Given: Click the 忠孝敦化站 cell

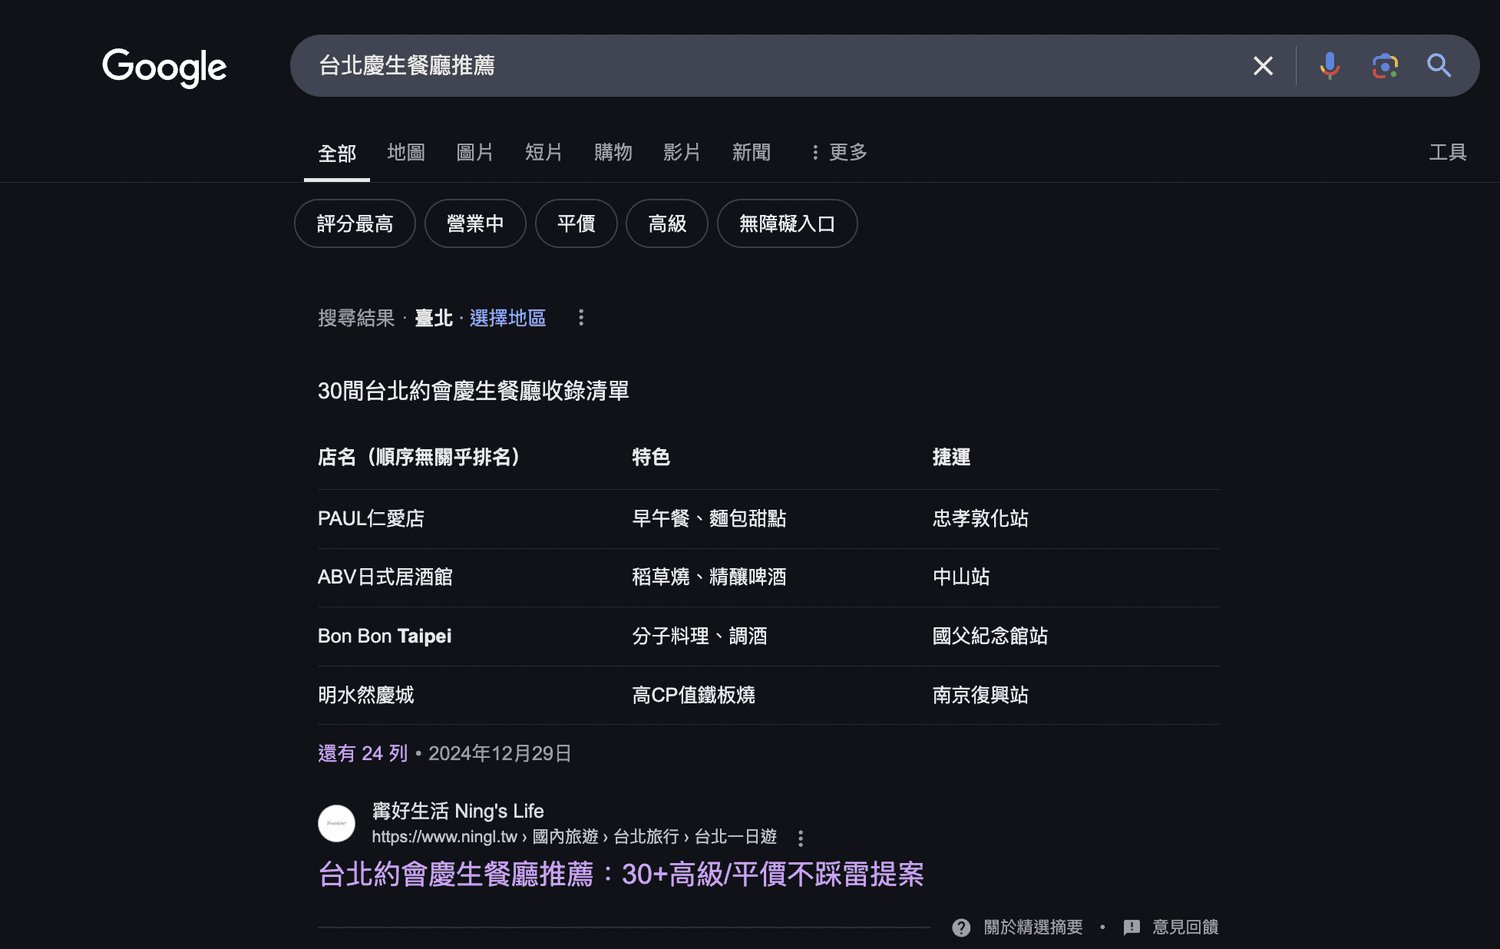Looking at the screenshot, I should coord(981,518).
